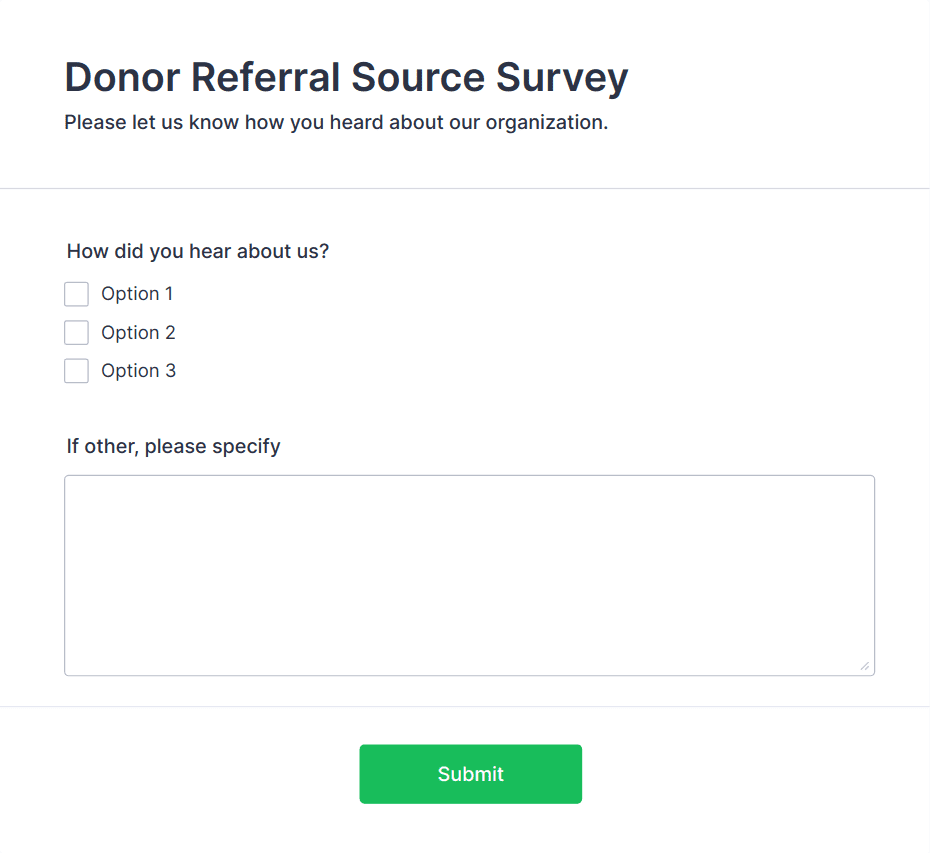The image size is (930, 853).
Task: Click the bottom edge of the text area
Action: pyautogui.click(x=470, y=672)
